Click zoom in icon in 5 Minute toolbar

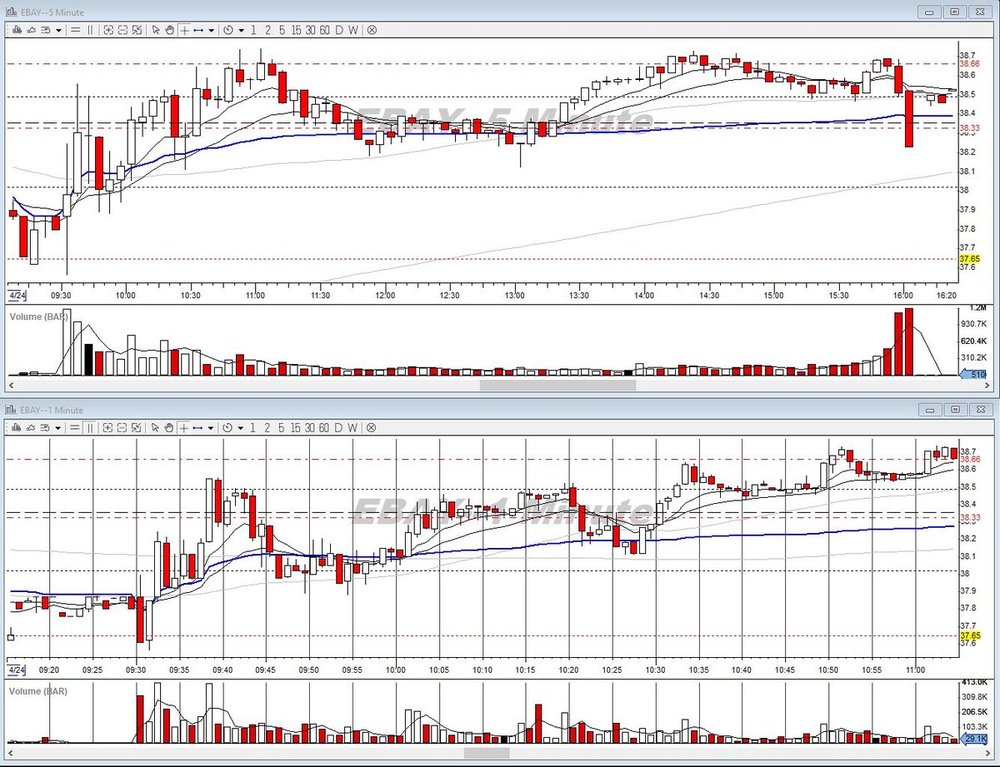pyautogui.click(x=108, y=30)
